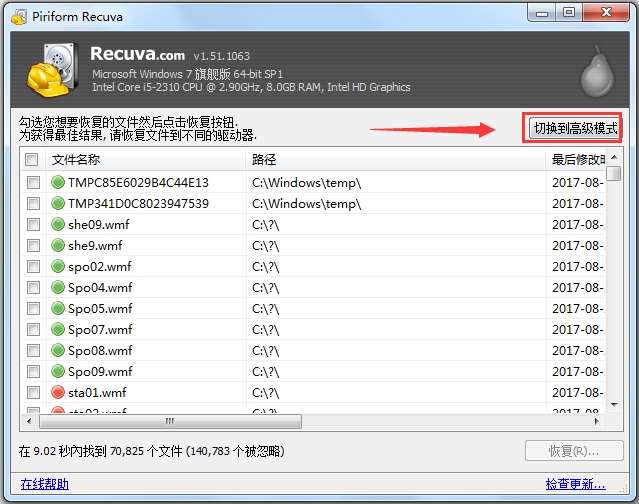Check the box for TMPC85E6029B4C44E13
The height and width of the screenshot is (504, 639).
coord(33,182)
